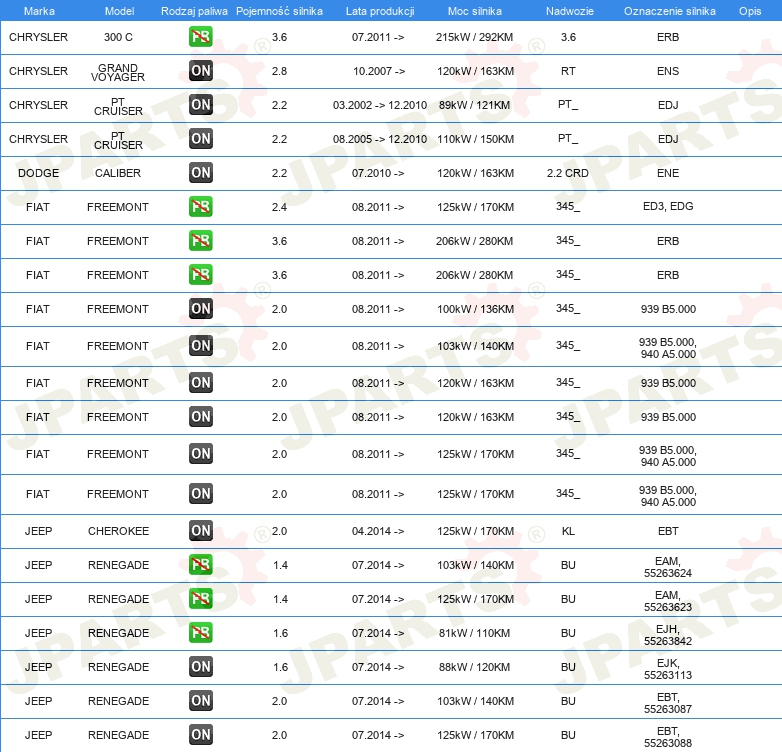
Task: Click the ED3, EDG engine code cell
Action: pyautogui.click(x=667, y=207)
